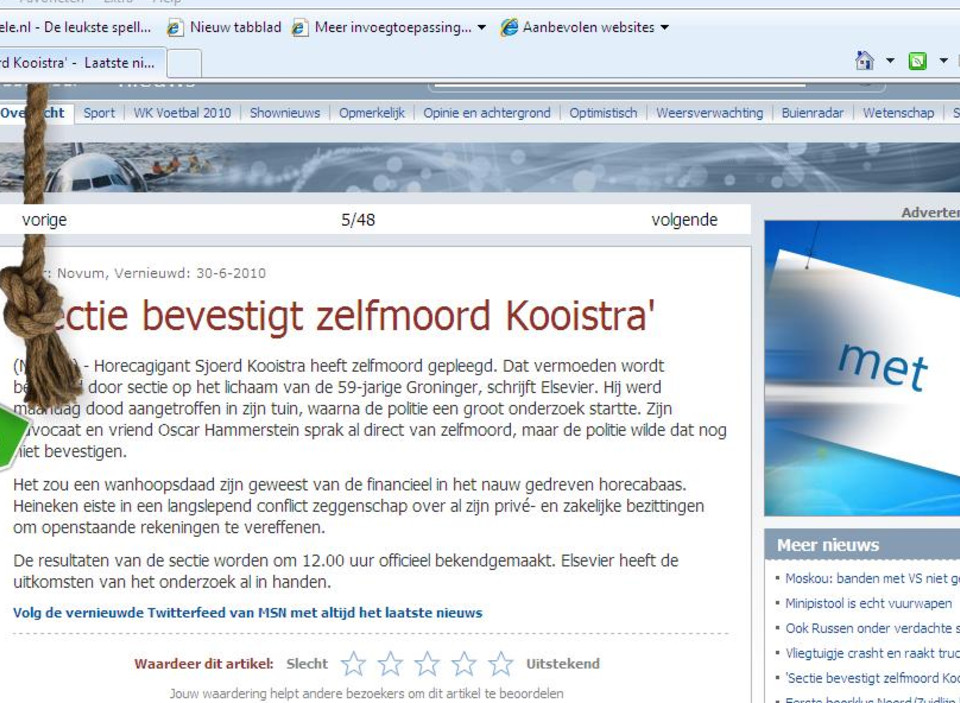
Task: Open the dropdown next to feeds icon
Action: [943, 61]
